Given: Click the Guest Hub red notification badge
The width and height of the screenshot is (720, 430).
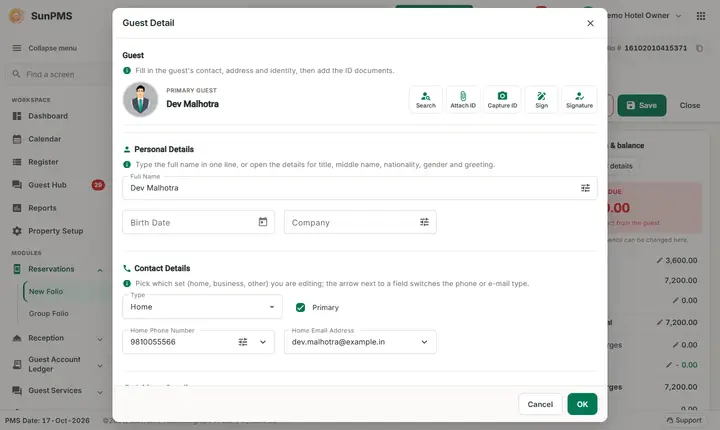Looking at the screenshot, I should [x=98, y=185].
